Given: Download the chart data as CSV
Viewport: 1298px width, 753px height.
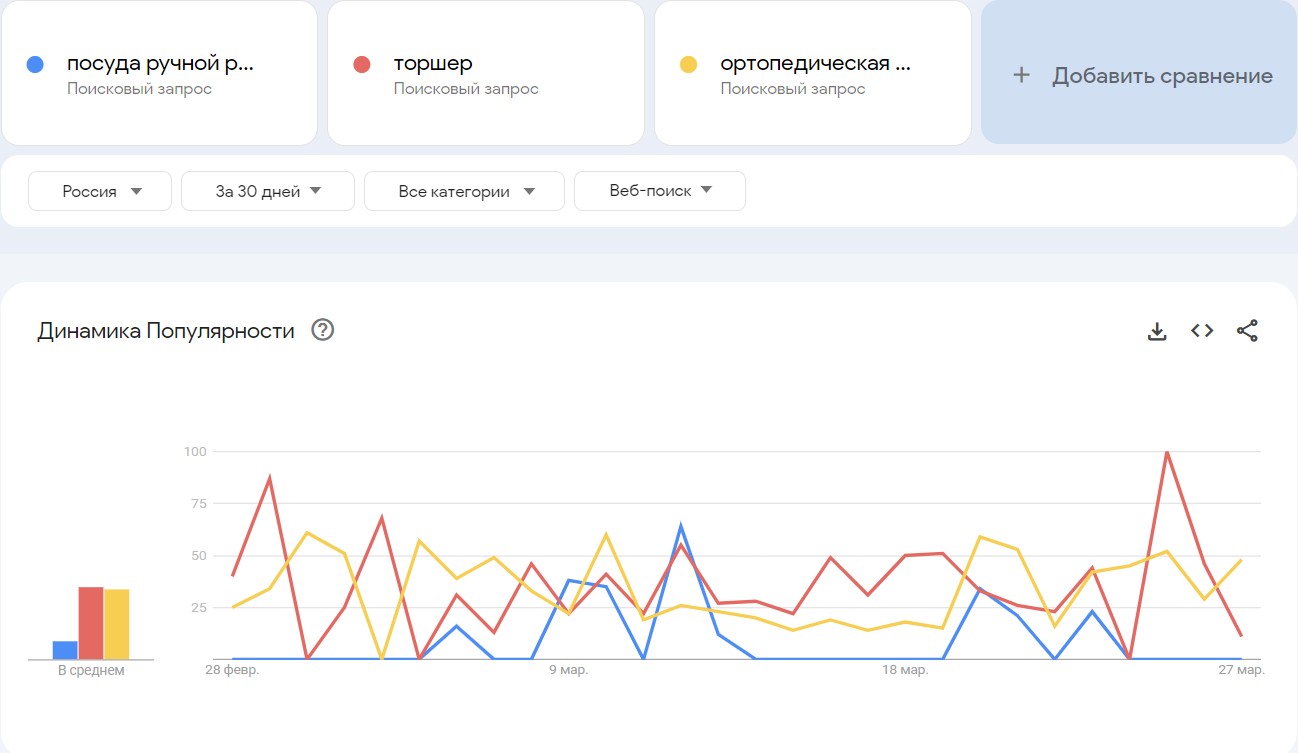Looking at the screenshot, I should point(1157,331).
